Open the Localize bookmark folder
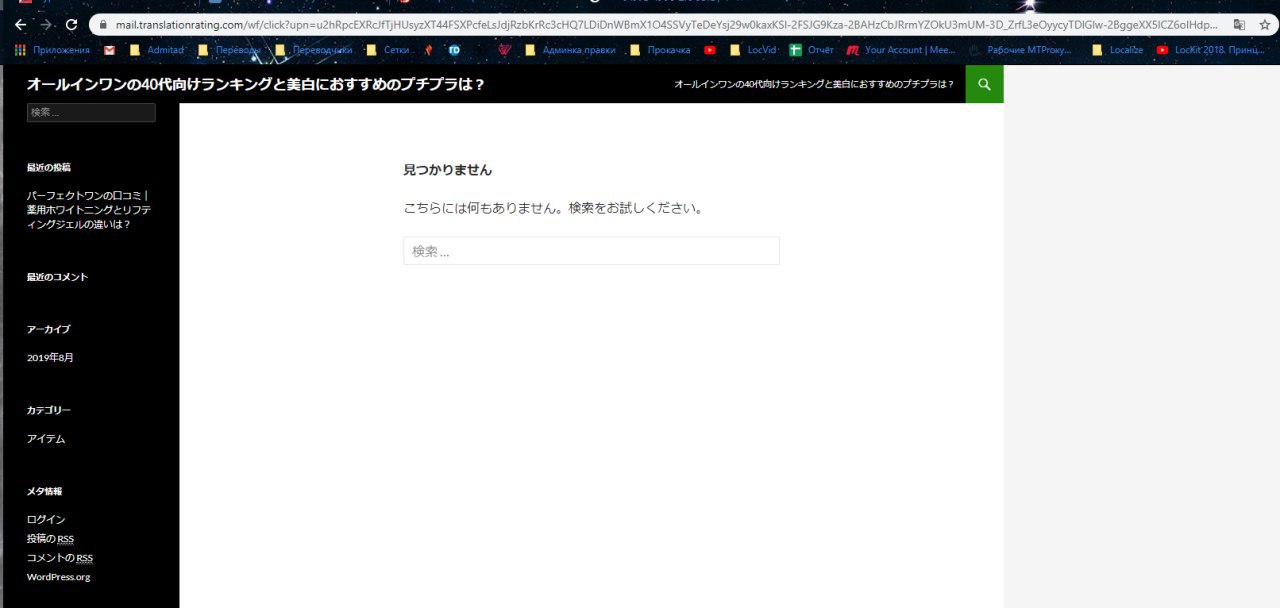The image size is (1280, 608). point(1117,49)
